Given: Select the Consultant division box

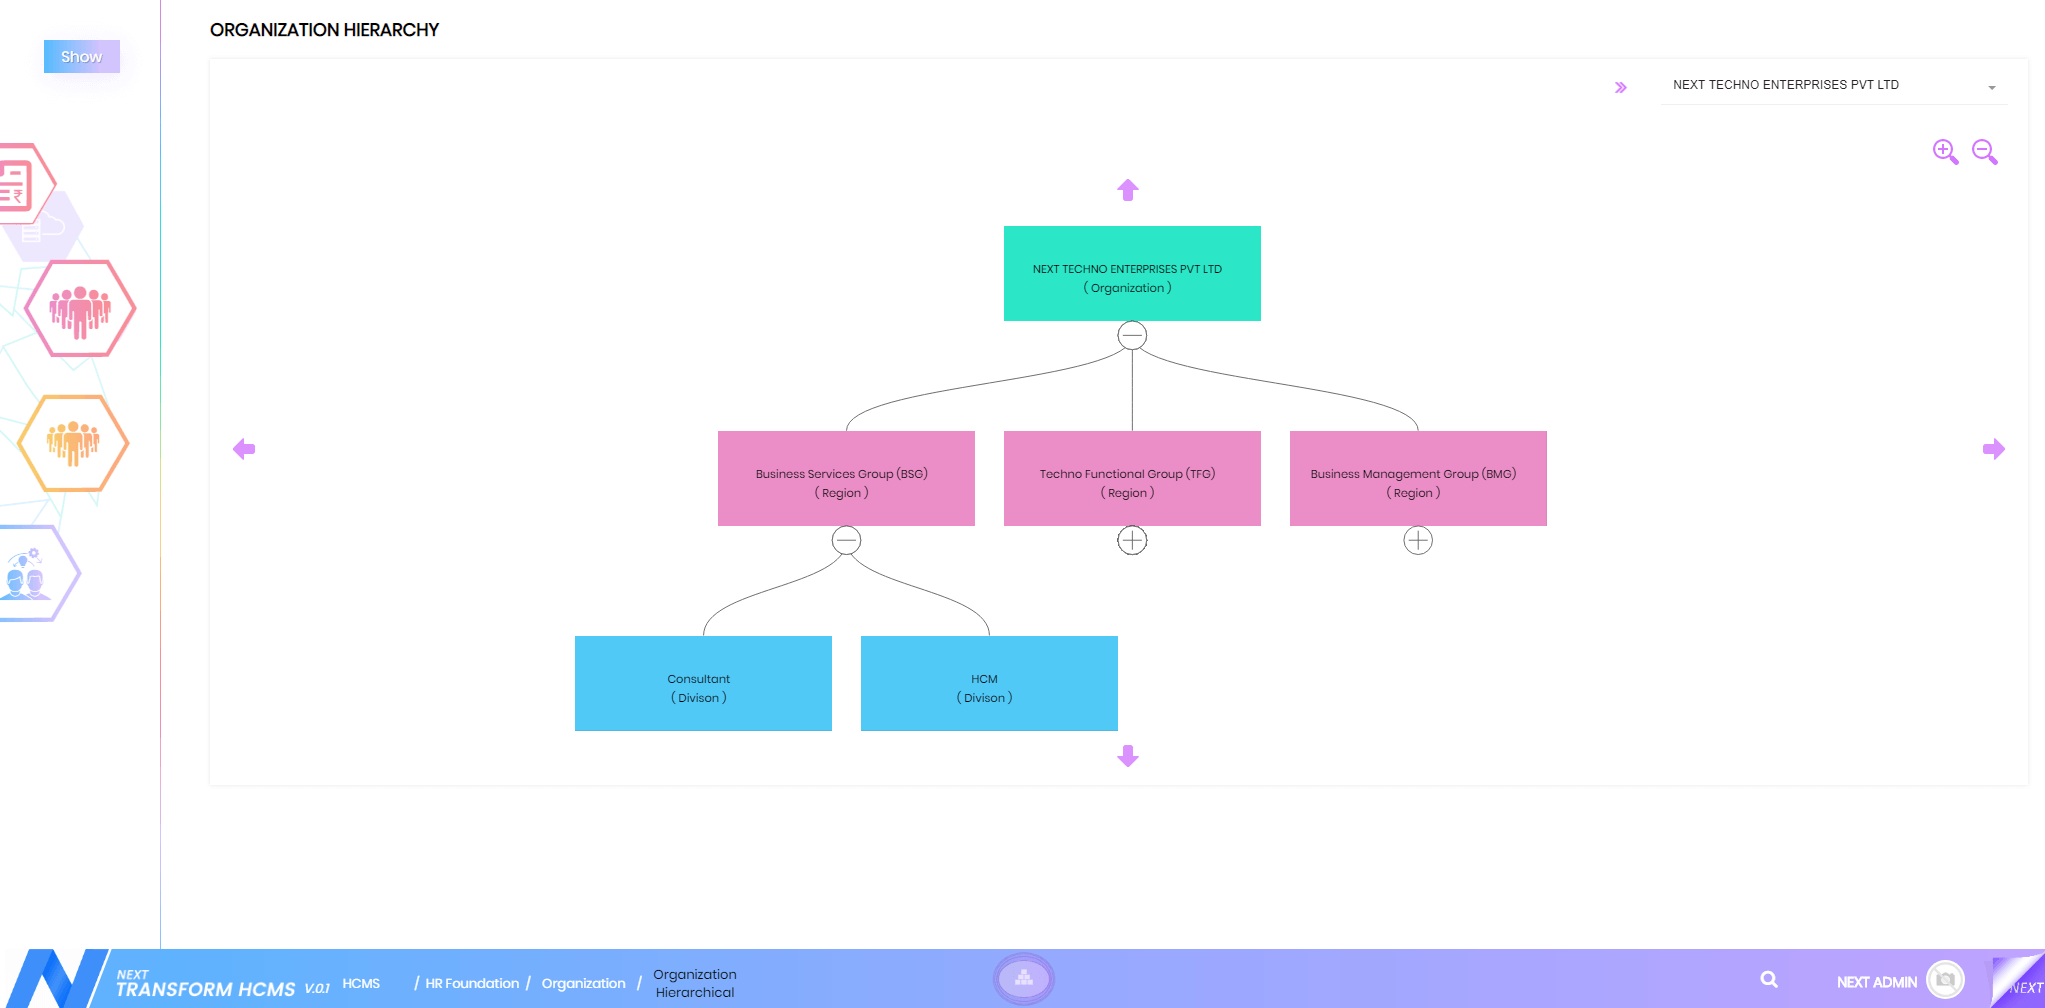Looking at the screenshot, I should (x=703, y=684).
